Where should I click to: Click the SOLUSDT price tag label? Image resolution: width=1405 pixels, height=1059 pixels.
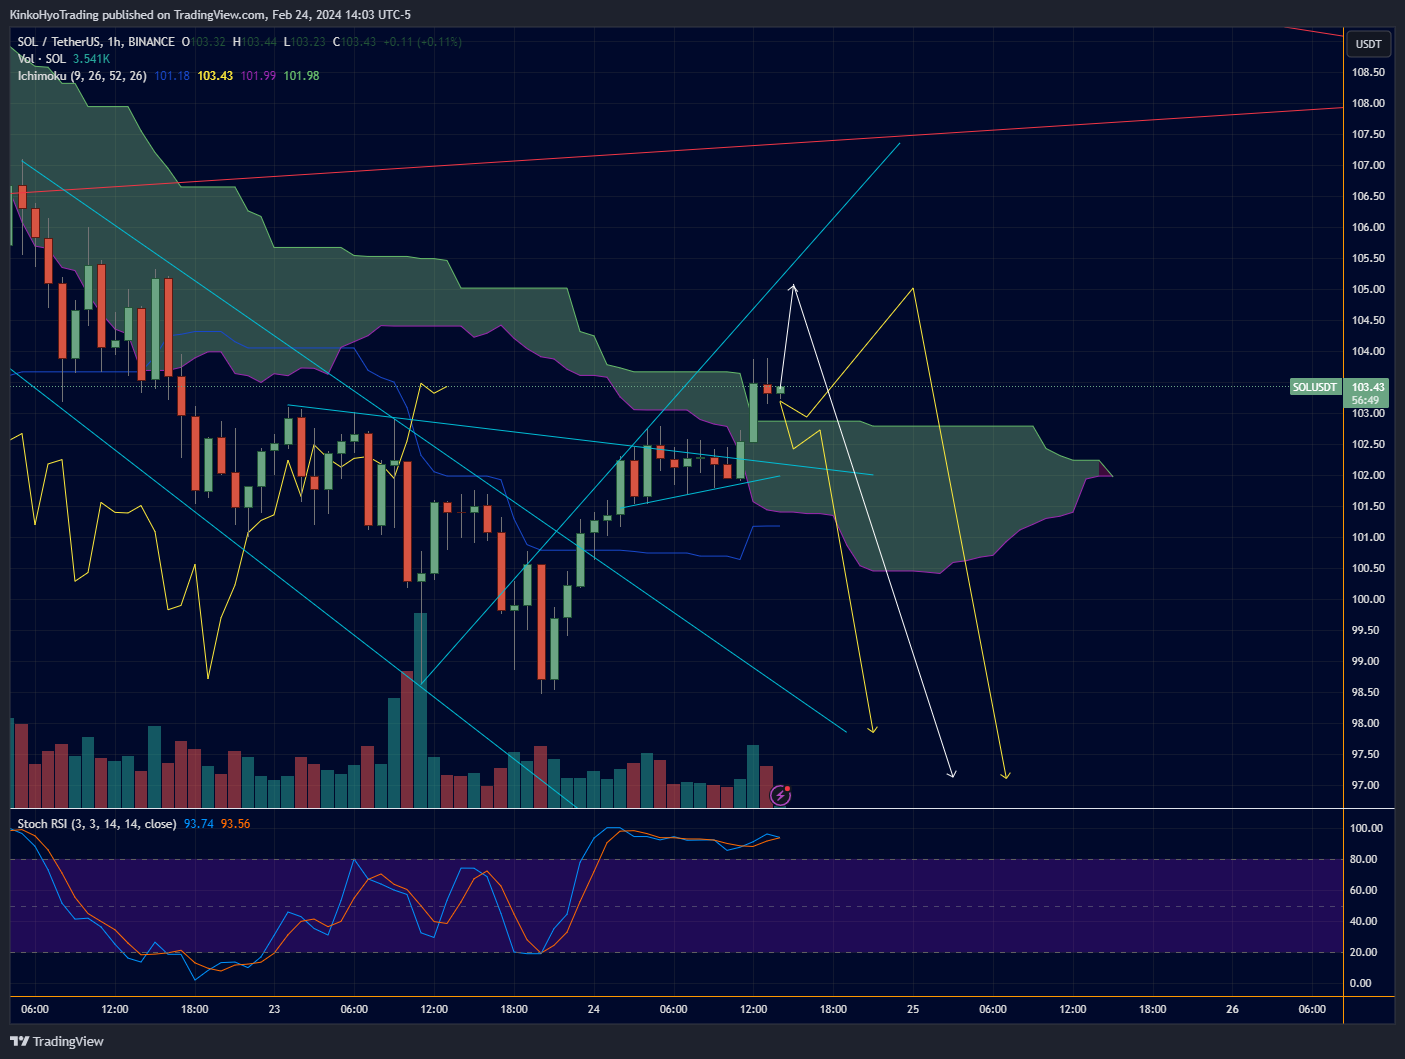point(1314,387)
